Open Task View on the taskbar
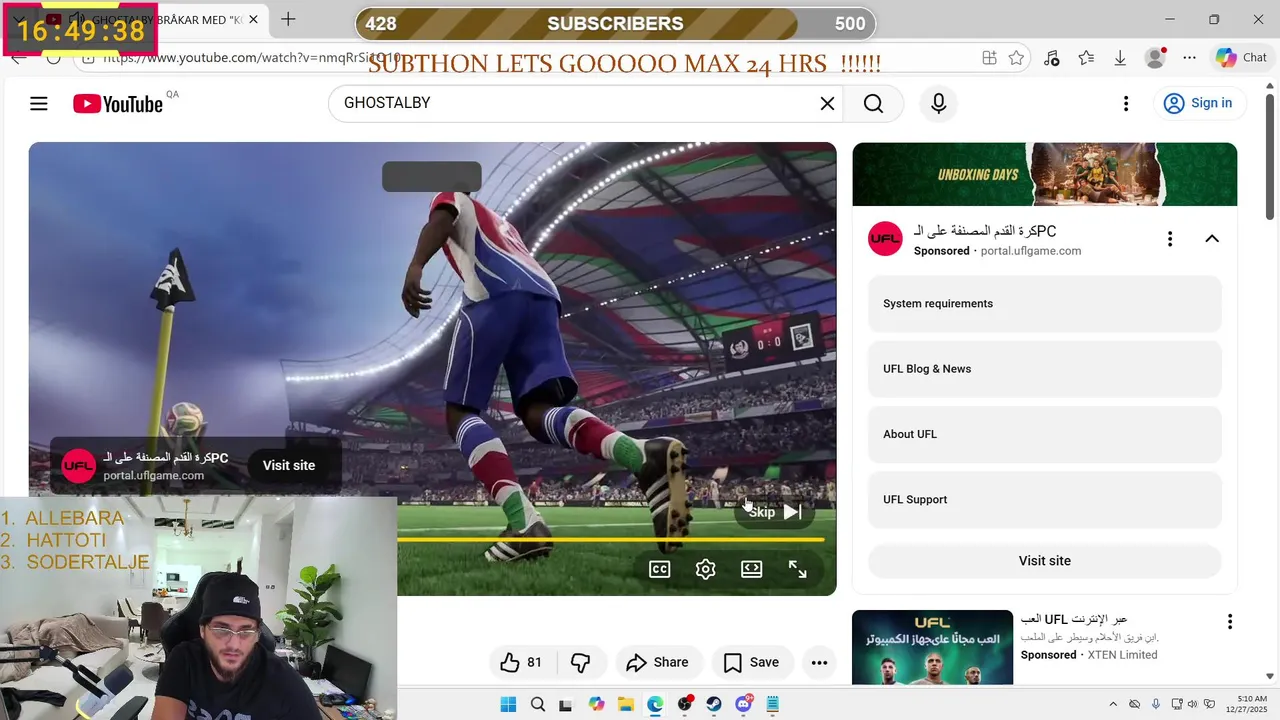Image resolution: width=1280 pixels, height=720 pixels. coord(567,704)
